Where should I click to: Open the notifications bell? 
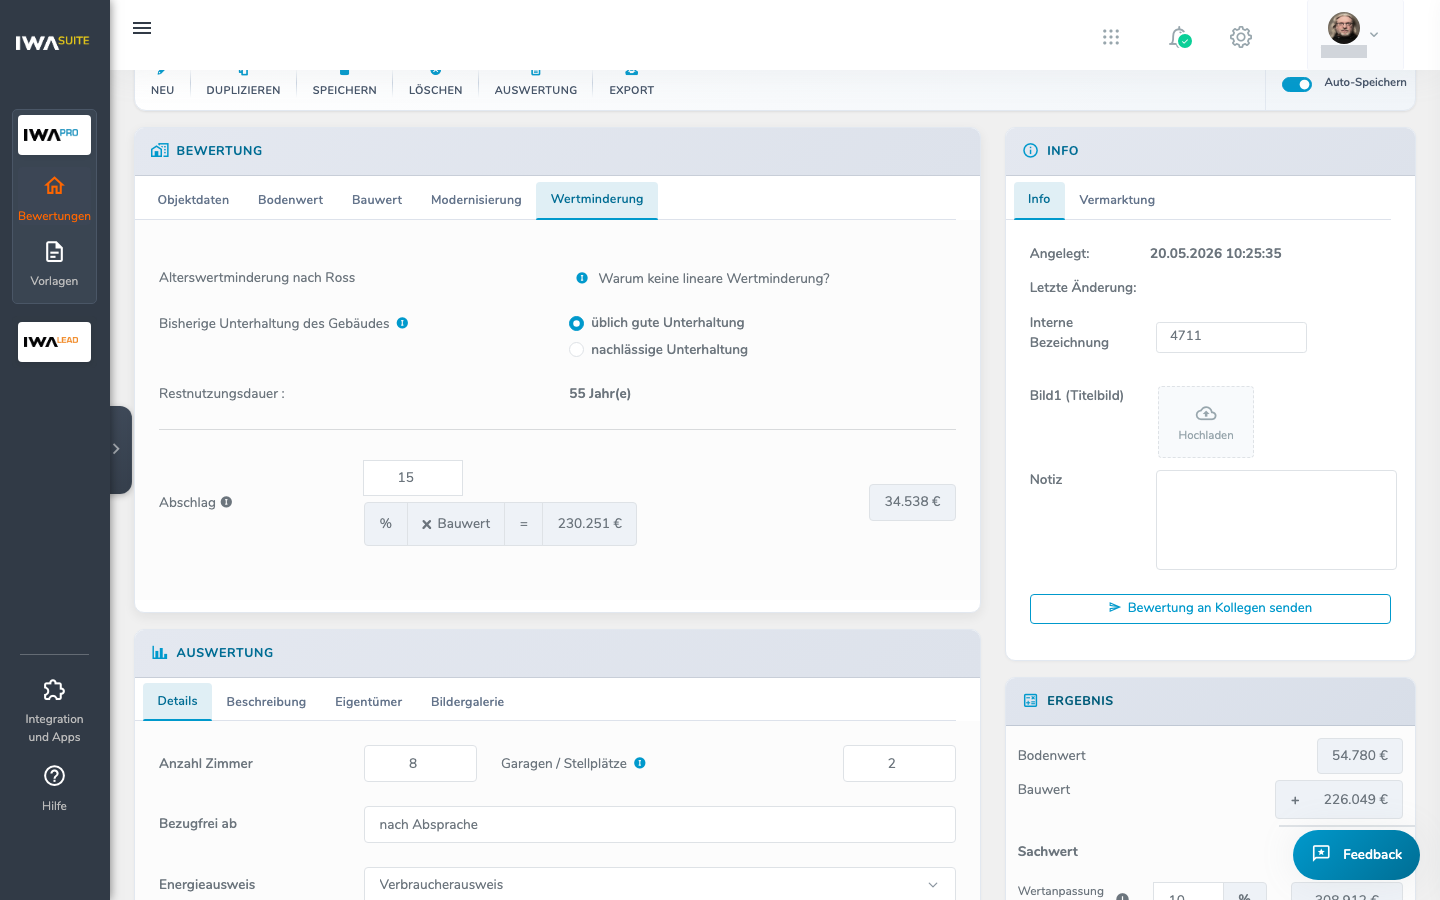click(1179, 37)
